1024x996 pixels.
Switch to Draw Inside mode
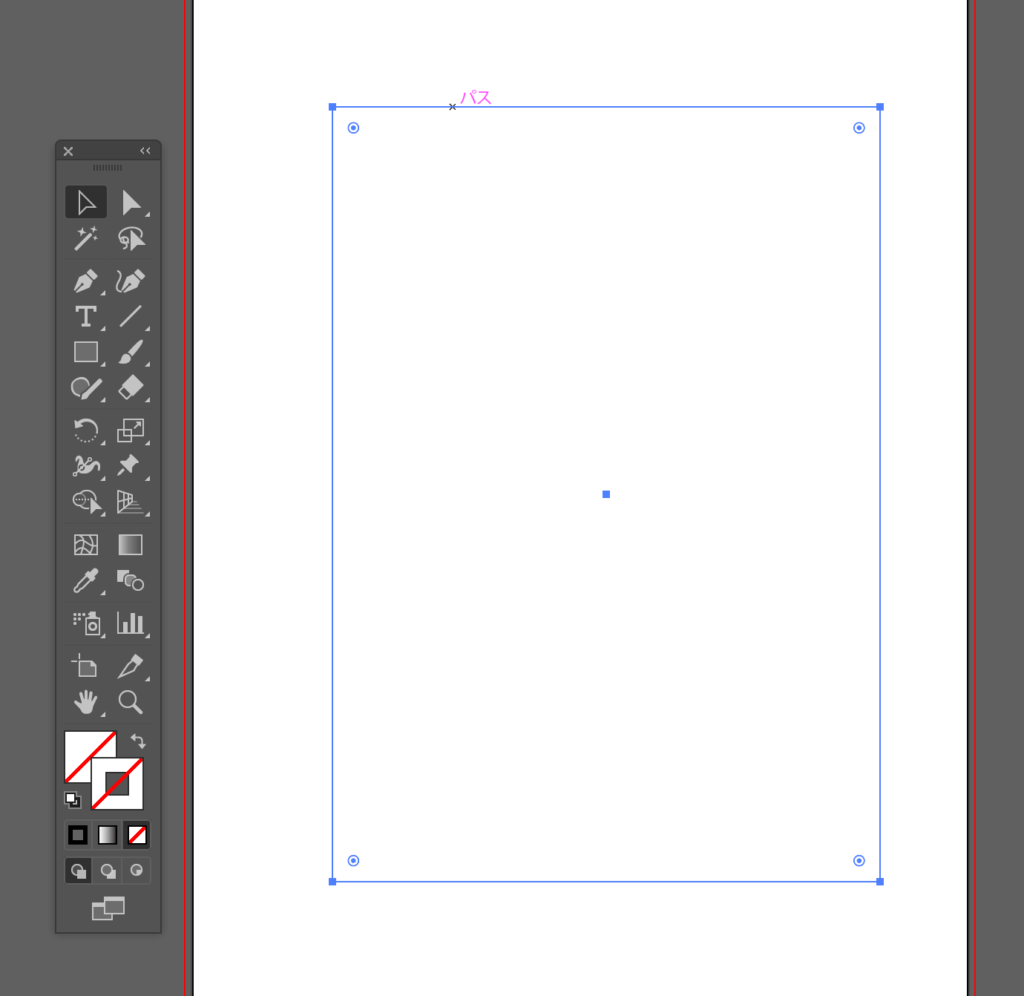click(x=136, y=870)
